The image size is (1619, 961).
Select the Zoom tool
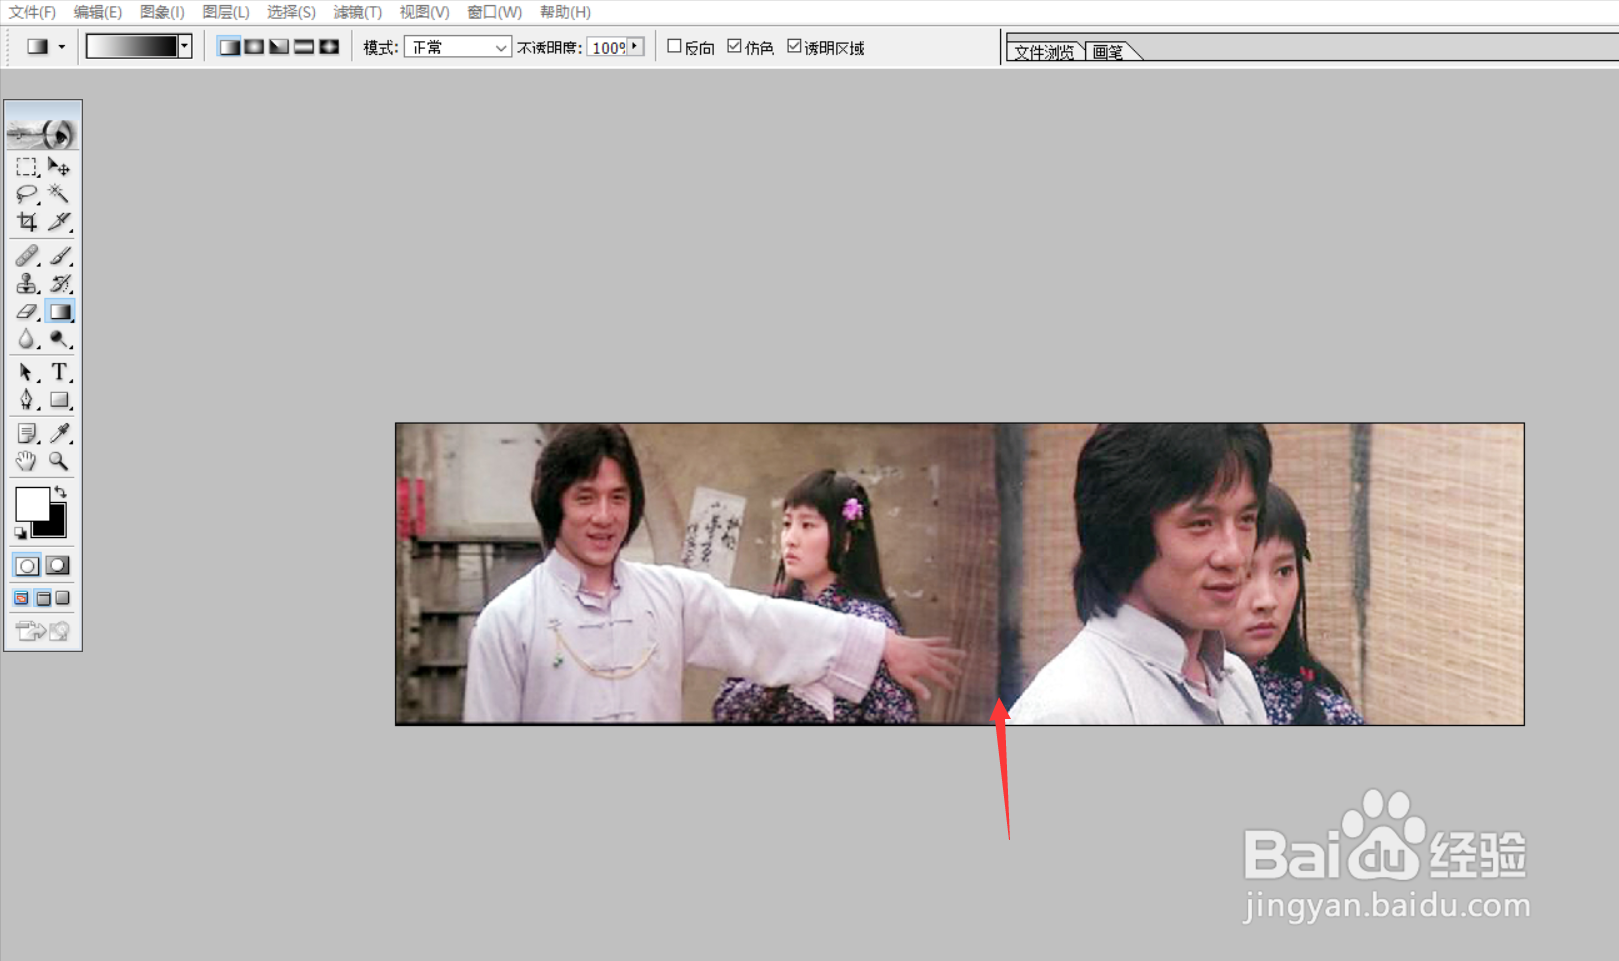(x=59, y=461)
